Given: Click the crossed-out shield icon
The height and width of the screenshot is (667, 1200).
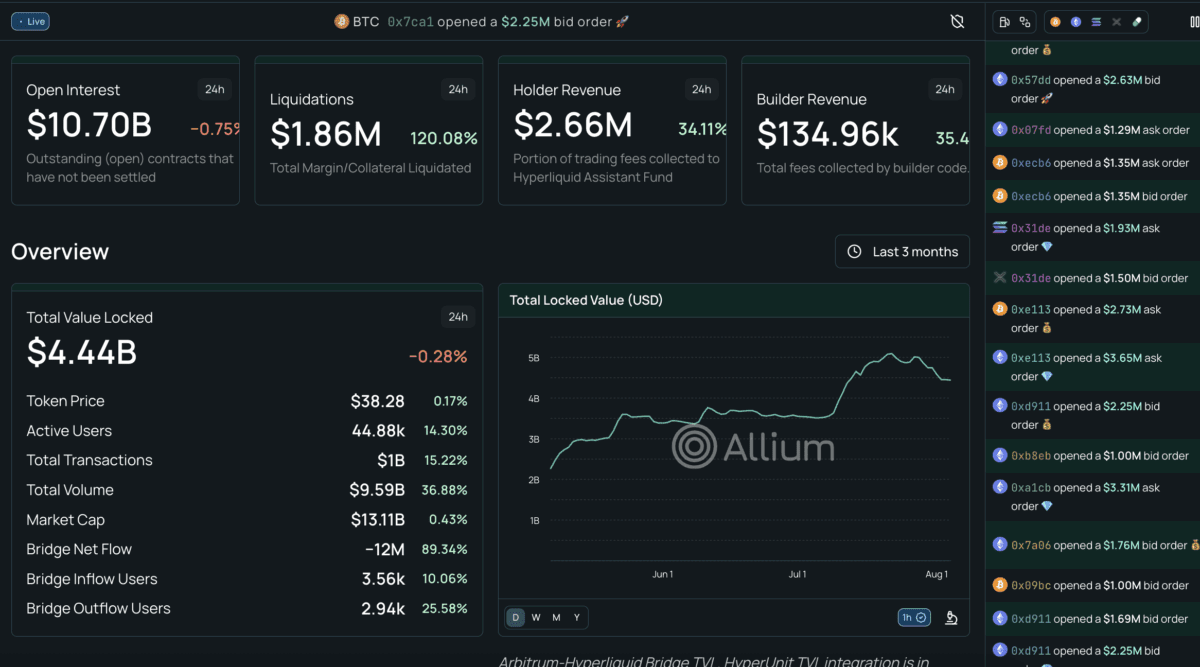Looking at the screenshot, I should (x=957, y=21).
